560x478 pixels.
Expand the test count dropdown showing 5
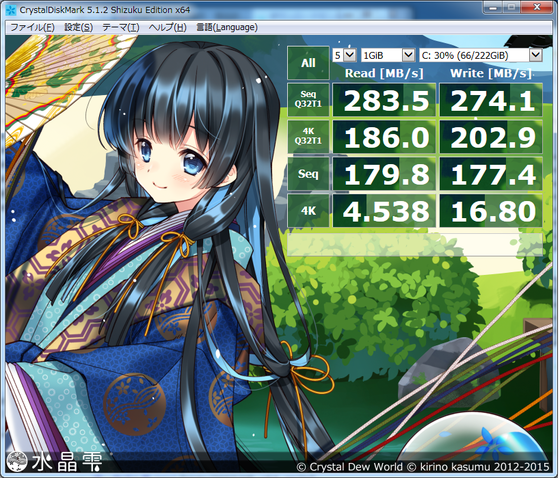coord(344,55)
